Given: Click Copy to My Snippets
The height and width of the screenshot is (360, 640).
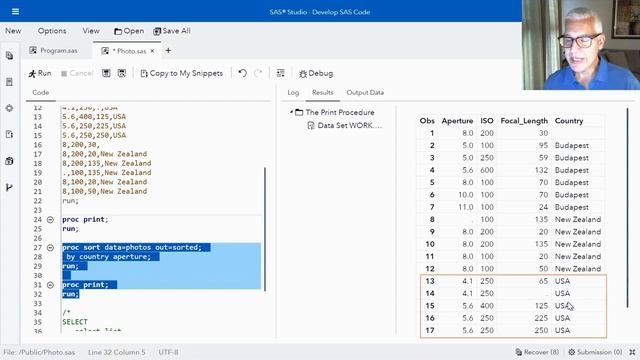Looking at the screenshot, I should (x=182, y=73).
